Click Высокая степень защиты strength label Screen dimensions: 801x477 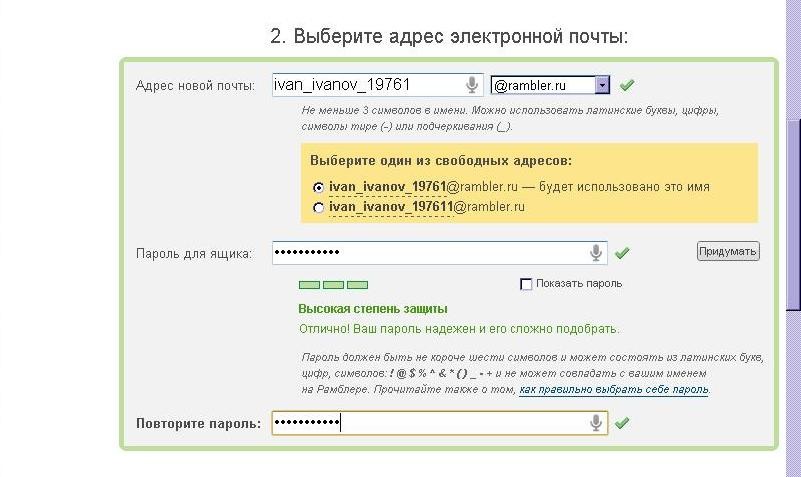point(373,308)
